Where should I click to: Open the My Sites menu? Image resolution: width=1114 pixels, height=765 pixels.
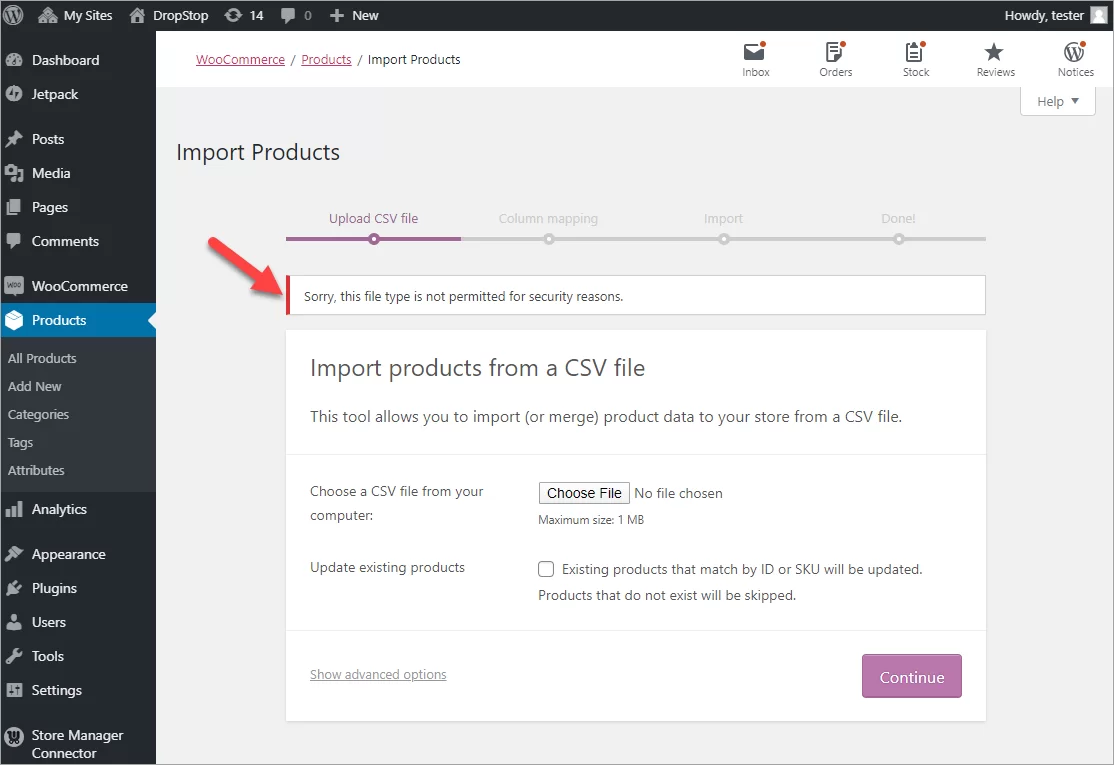74,14
